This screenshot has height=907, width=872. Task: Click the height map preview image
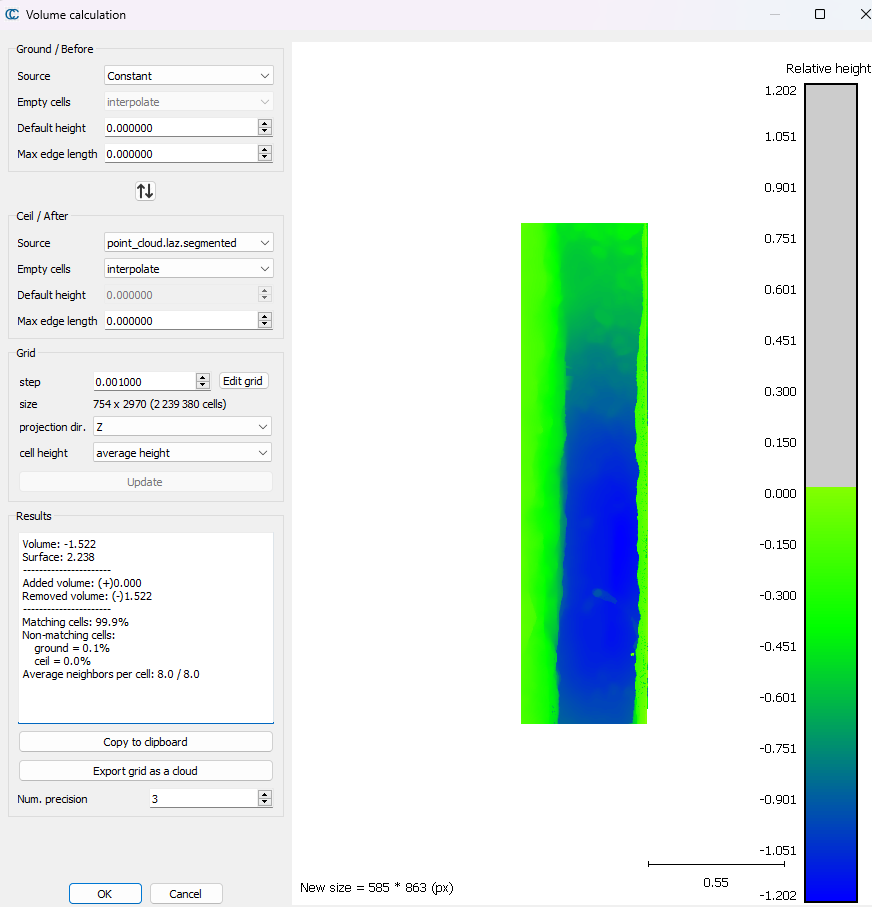(x=584, y=473)
